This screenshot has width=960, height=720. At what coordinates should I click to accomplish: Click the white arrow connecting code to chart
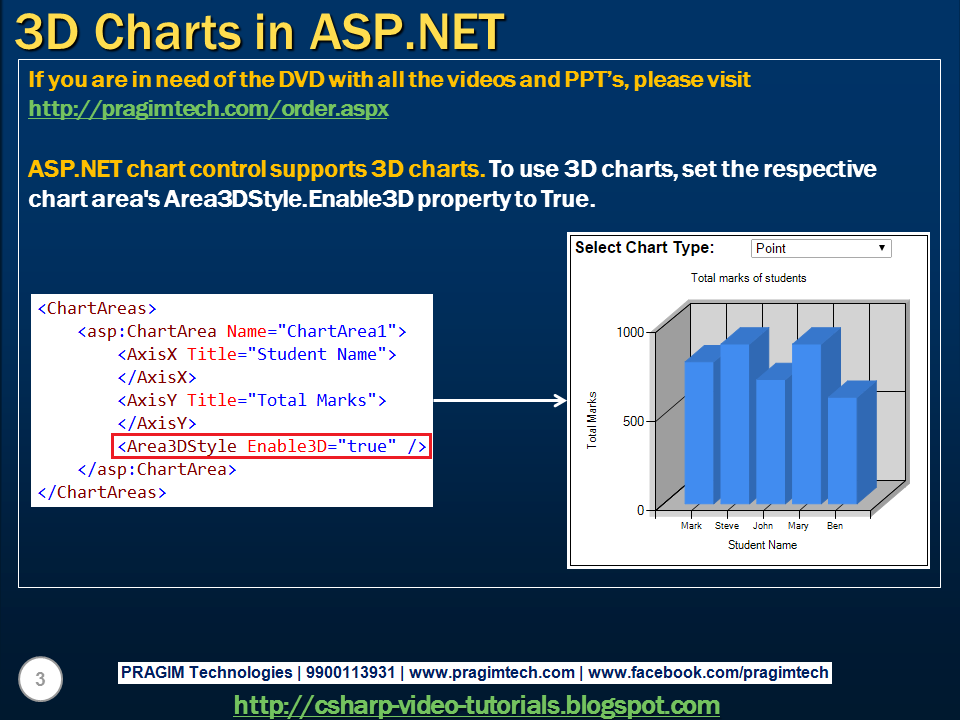[x=500, y=400]
